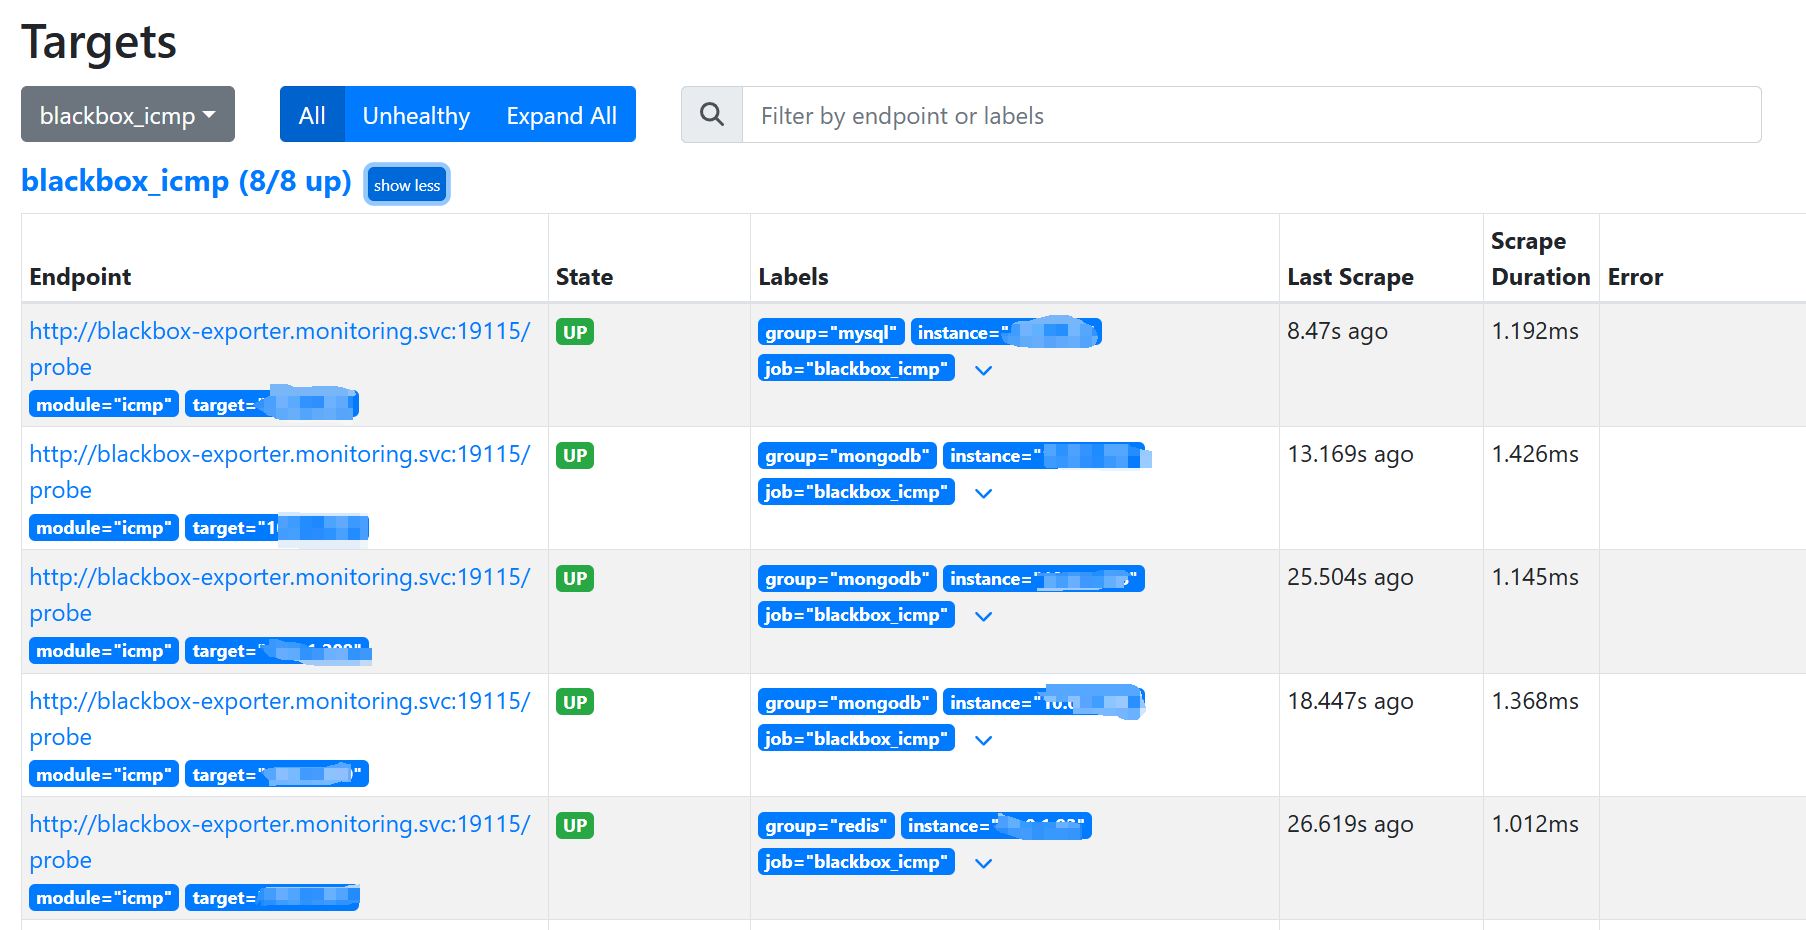Click UP state badge in 25.504s ago row
This screenshot has width=1806, height=930.
click(x=575, y=578)
